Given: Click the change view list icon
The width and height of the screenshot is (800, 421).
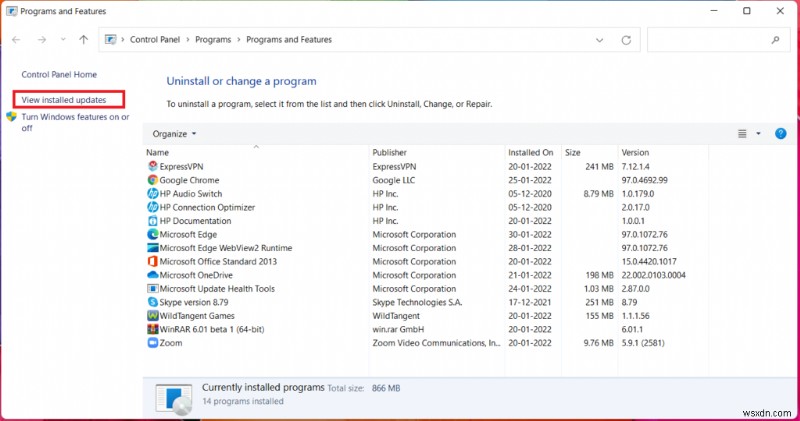Looking at the screenshot, I should (x=742, y=134).
